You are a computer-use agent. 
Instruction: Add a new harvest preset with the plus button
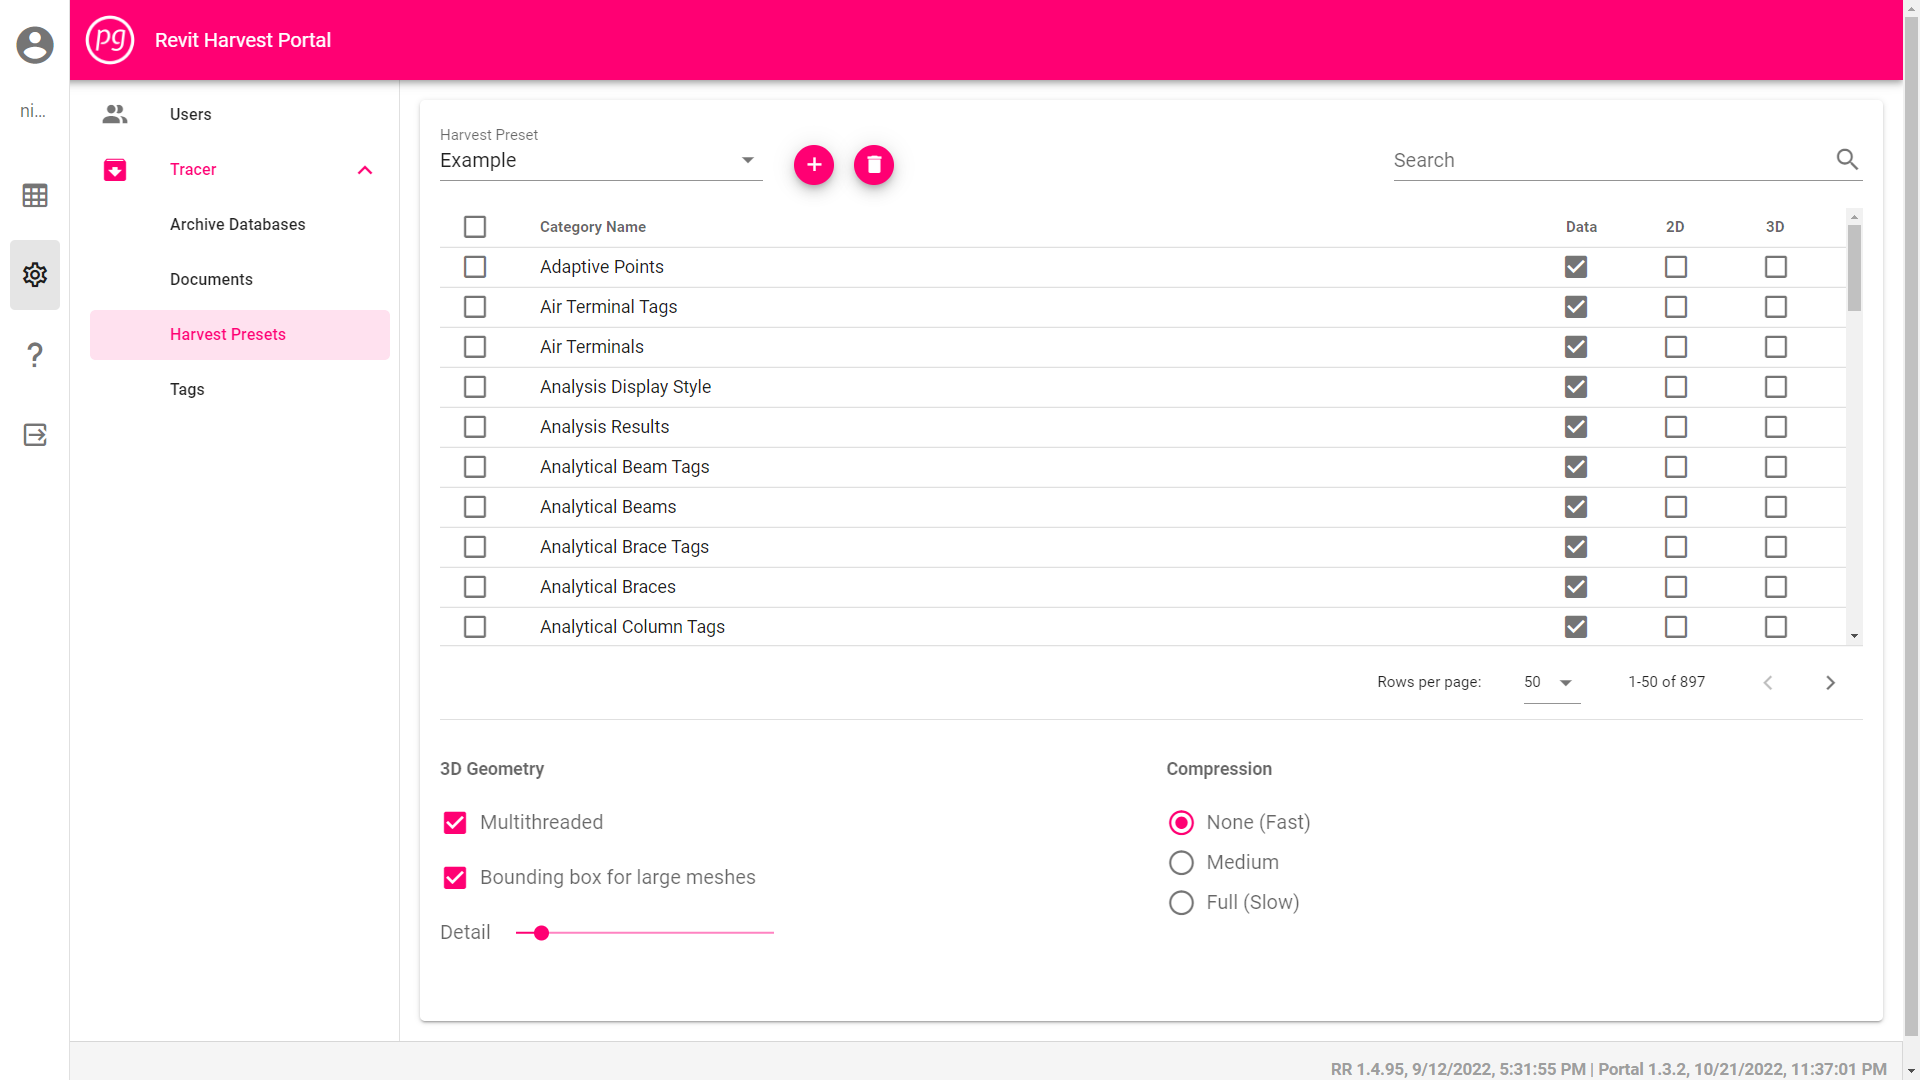point(813,164)
